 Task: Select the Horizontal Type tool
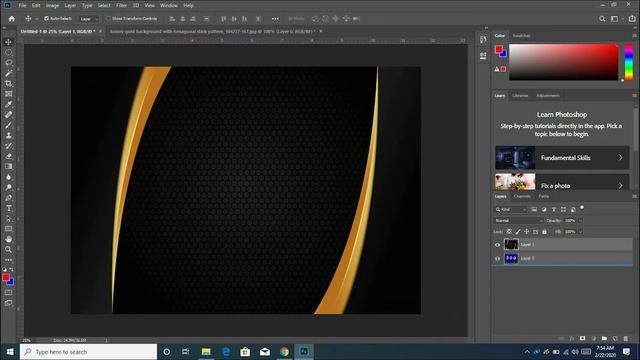point(9,208)
